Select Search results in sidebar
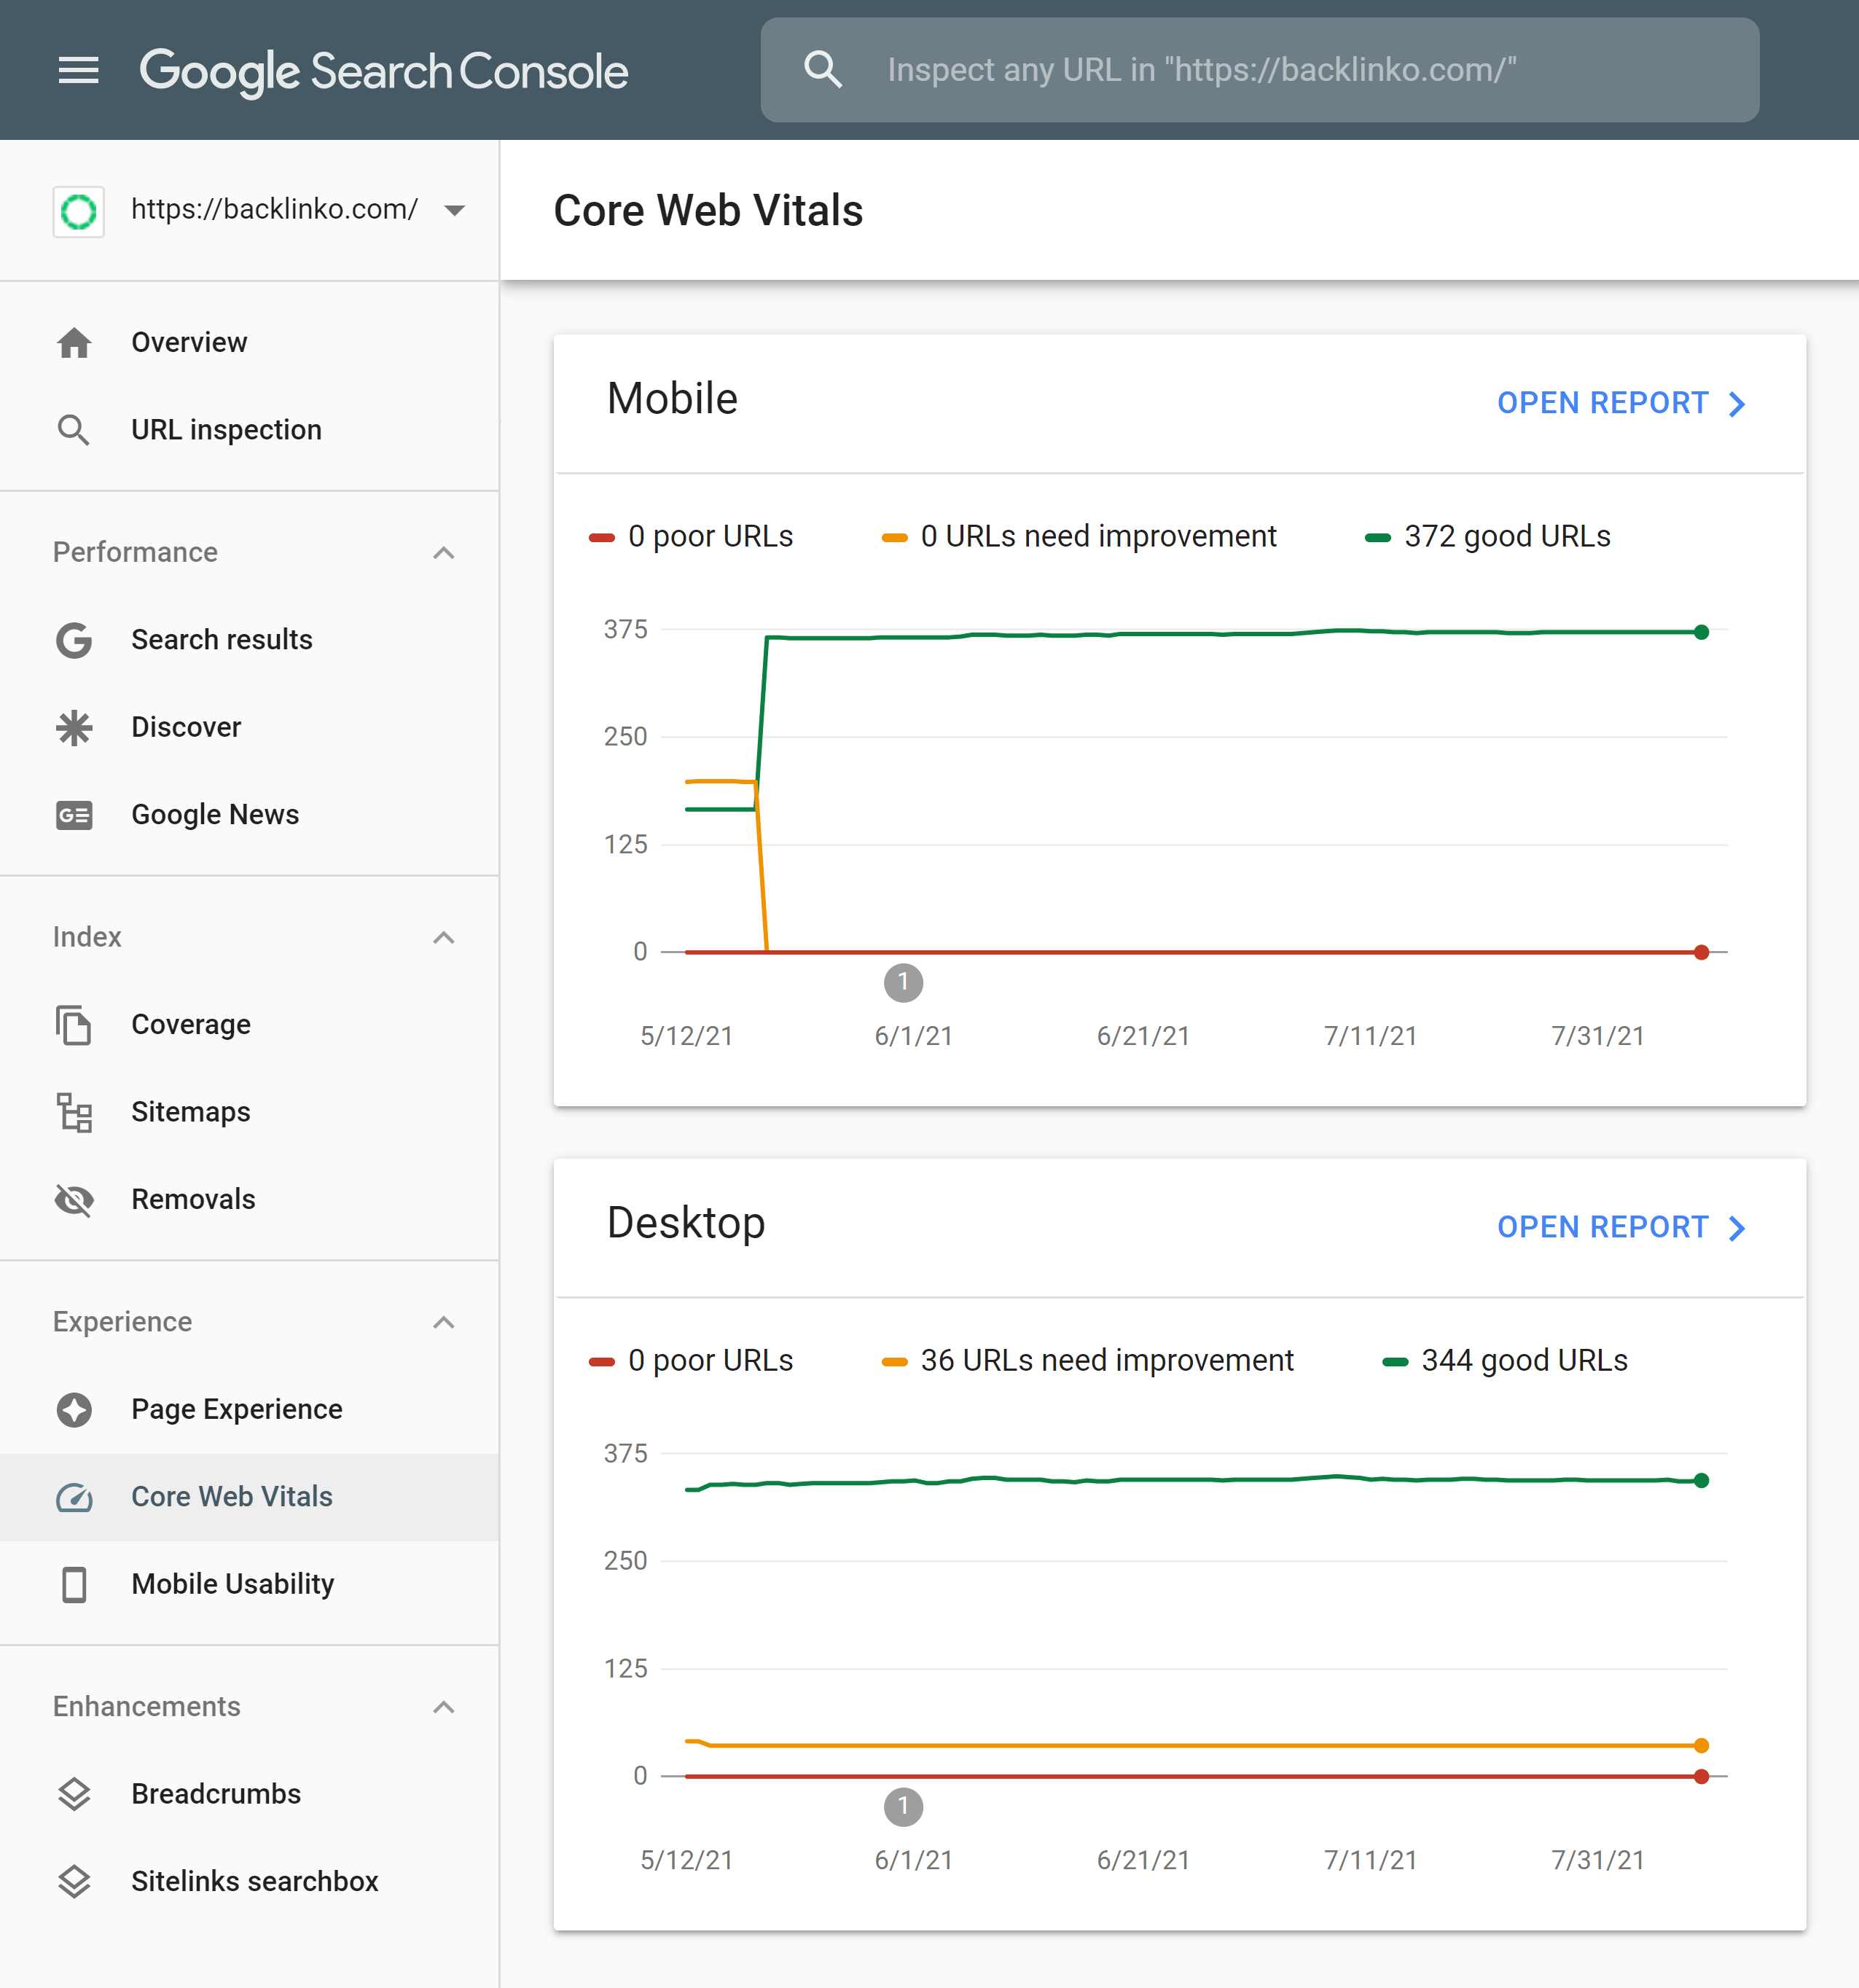Screen dimensions: 1859x1988 click(x=222, y=640)
